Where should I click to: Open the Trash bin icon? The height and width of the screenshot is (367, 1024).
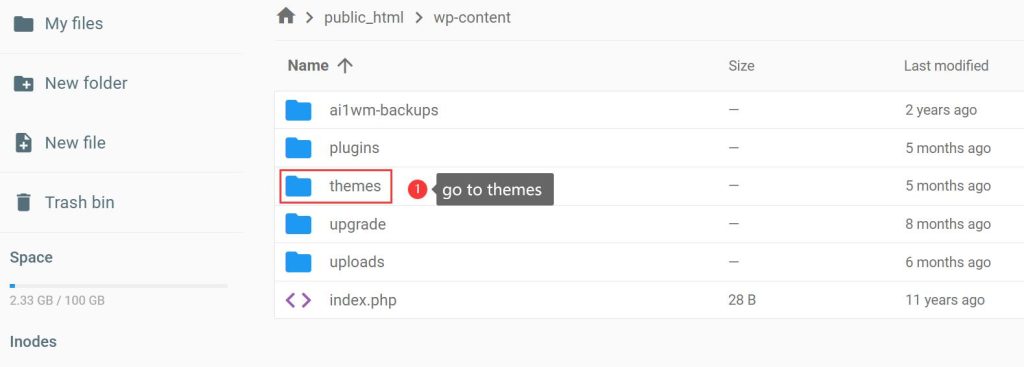click(24, 202)
